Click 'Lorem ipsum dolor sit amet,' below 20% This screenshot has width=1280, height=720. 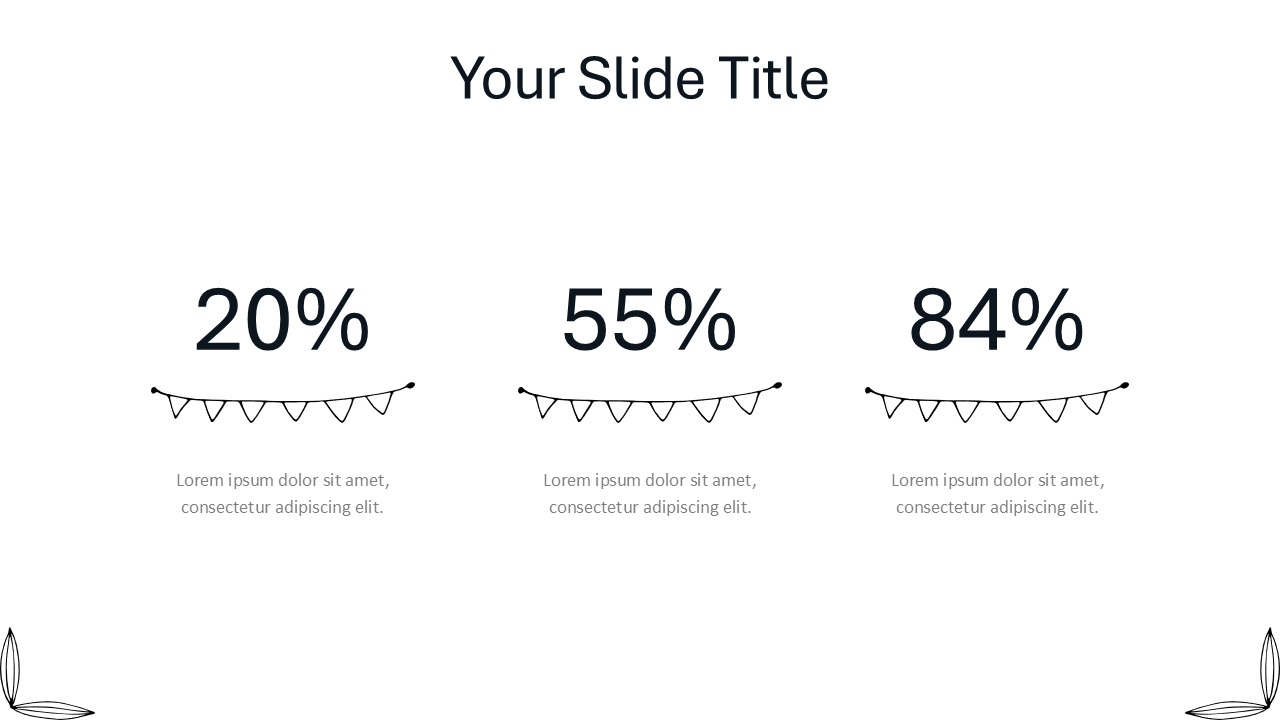tap(283, 480)
